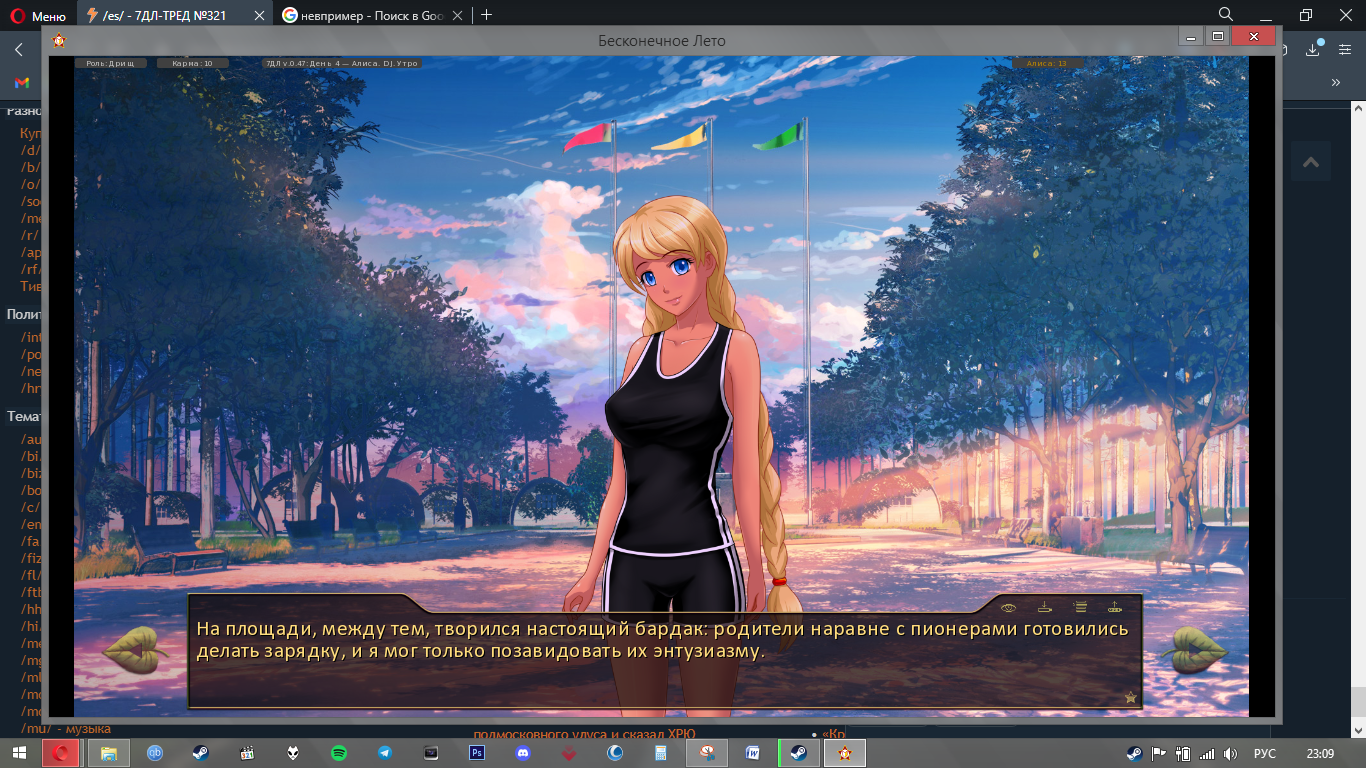Open the terminal icon in taskbar
Screen dimensions: 1366x768
pos(431,753)
